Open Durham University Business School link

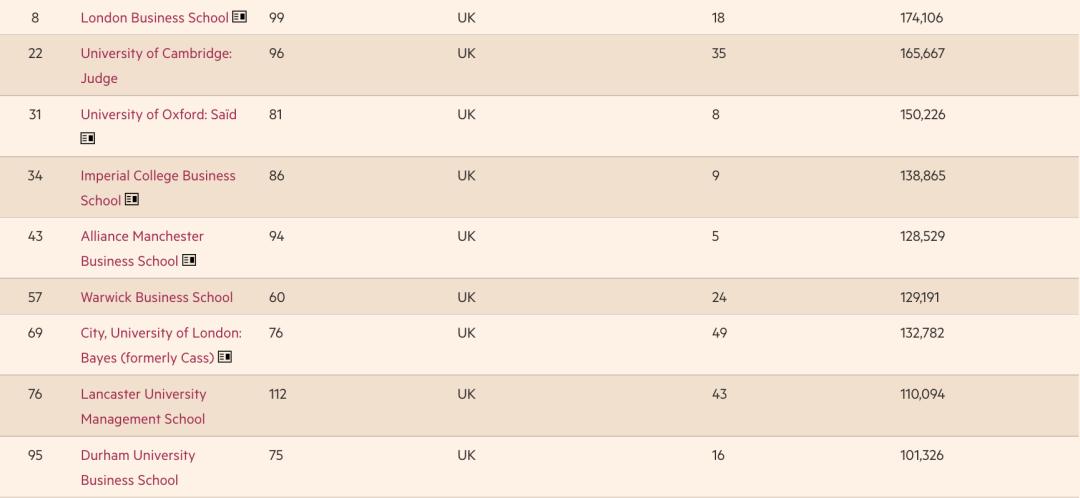point(138,468)
